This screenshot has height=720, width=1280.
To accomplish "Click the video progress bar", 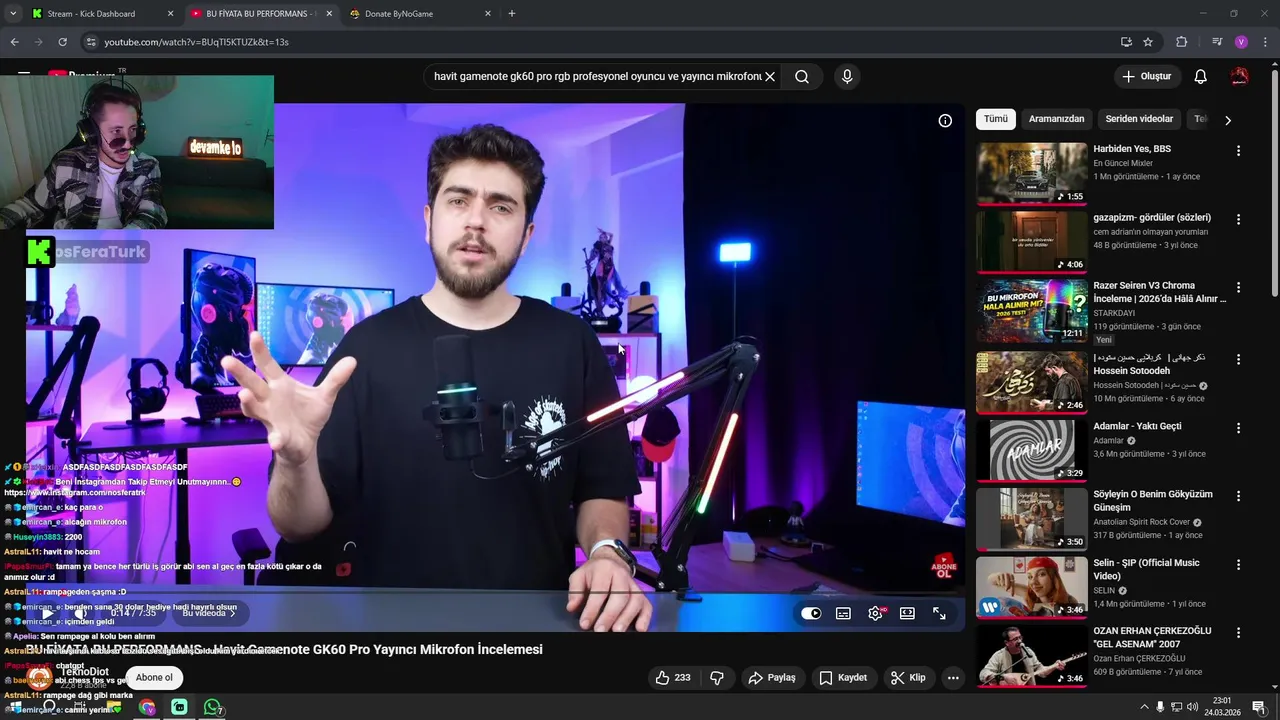I will click(495, 593).
